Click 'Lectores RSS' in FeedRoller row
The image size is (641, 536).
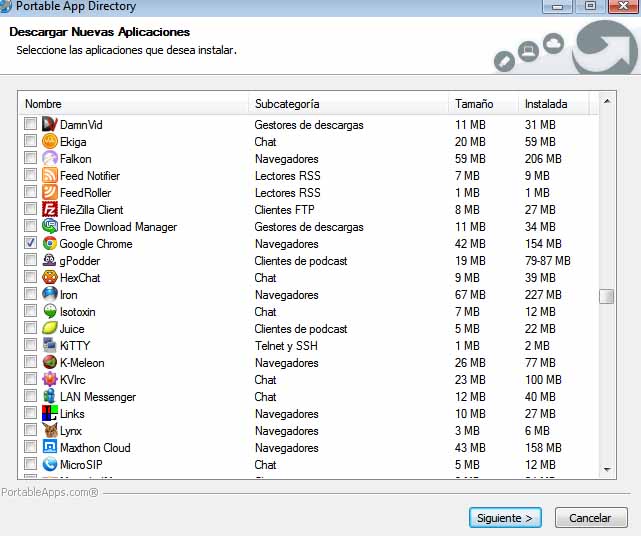(x=288, y=193)
